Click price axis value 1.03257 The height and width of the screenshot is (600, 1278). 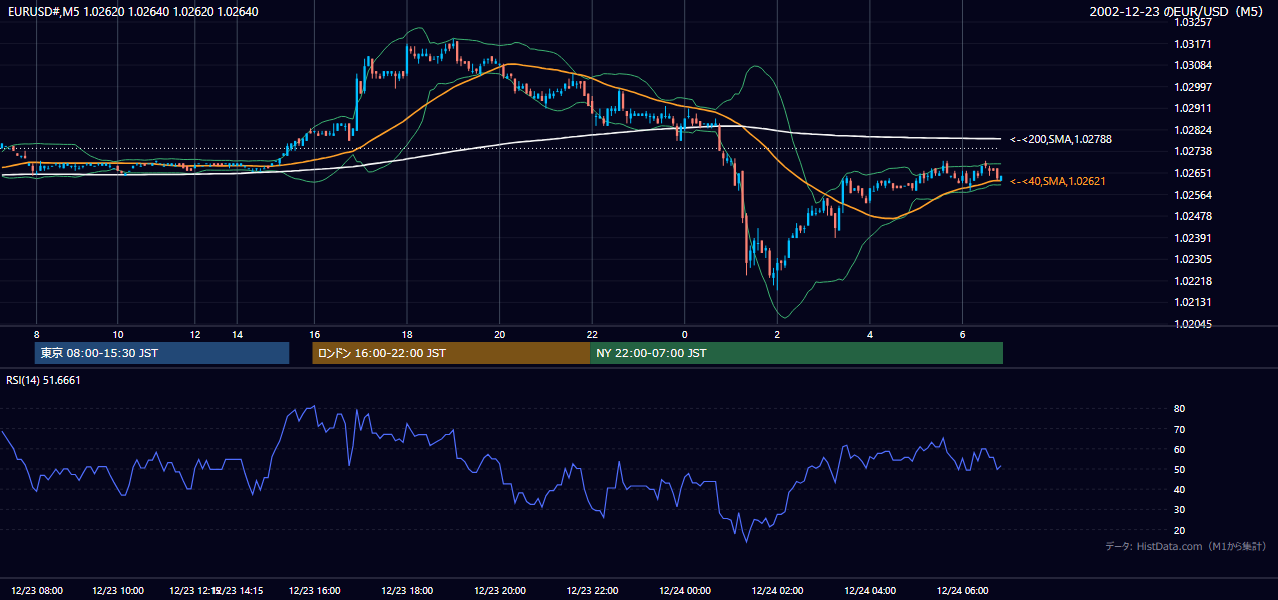[x=1193, y=22]
